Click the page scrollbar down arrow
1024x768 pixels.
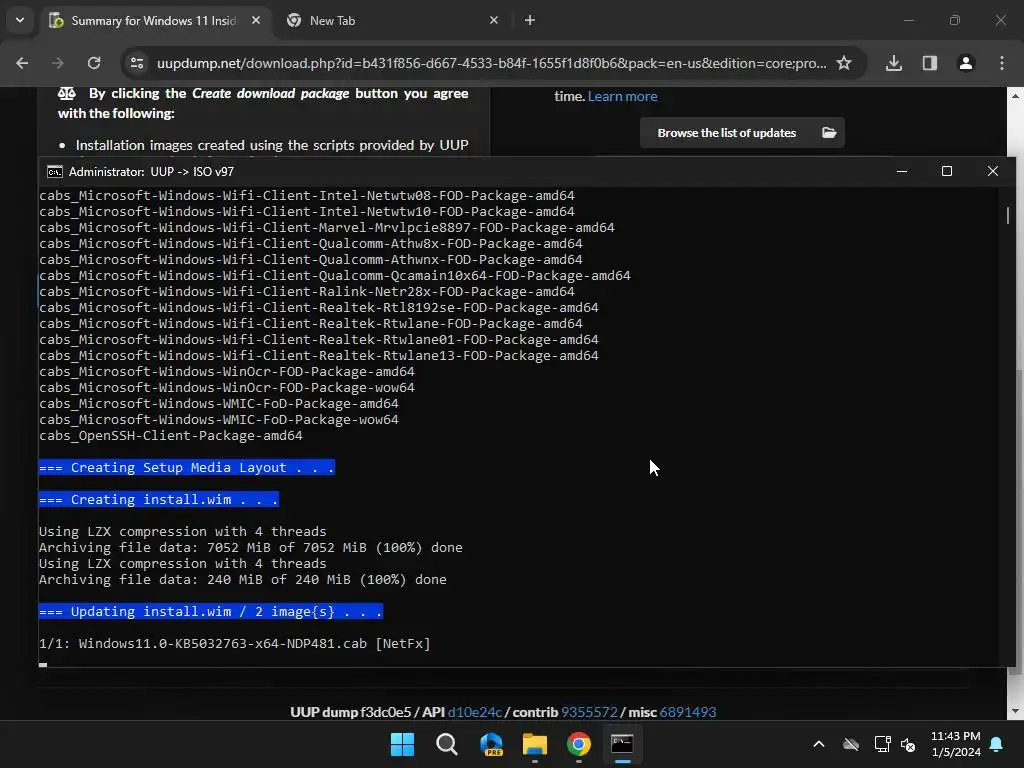point(1015,711)
